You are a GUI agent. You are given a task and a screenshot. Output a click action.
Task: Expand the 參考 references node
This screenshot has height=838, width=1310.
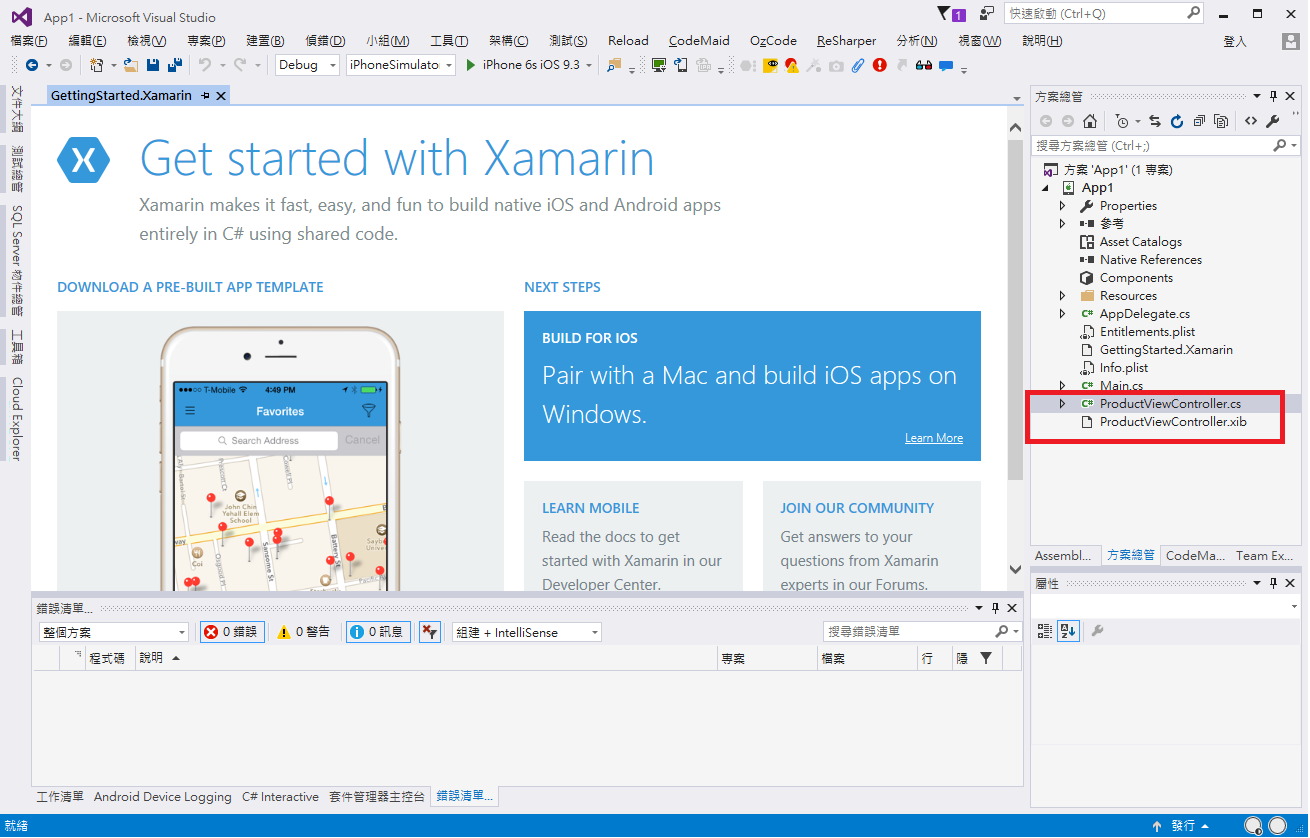click(1063, 224)
